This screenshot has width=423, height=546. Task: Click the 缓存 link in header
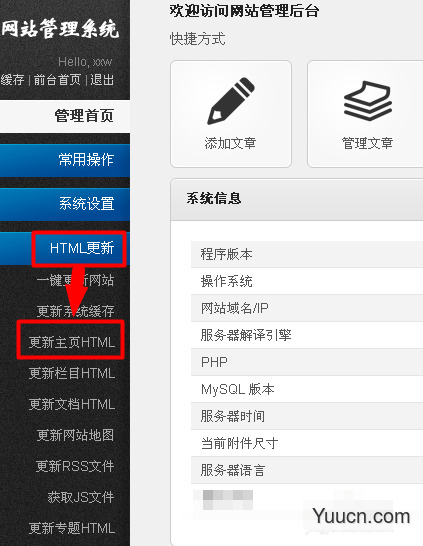tap(12, 80)
